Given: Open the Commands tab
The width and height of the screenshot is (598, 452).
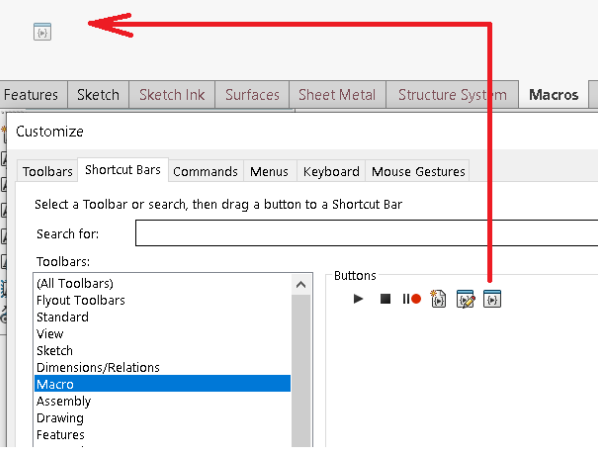Looking at the screenshot, I should tap(205, 171).
